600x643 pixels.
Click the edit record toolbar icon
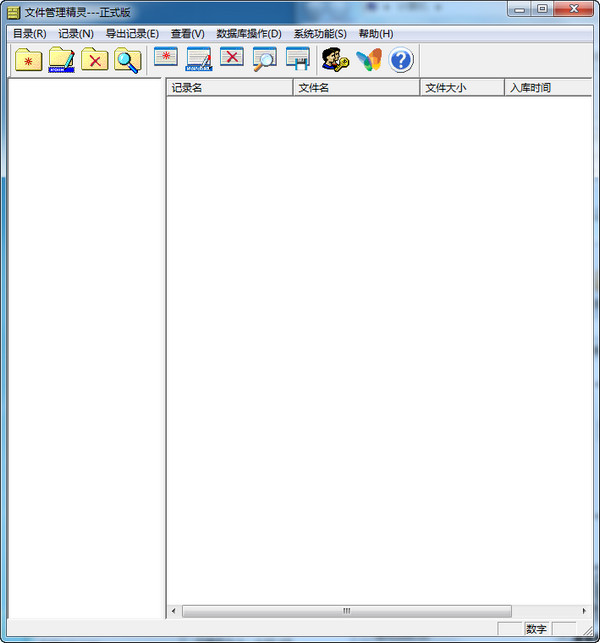199,59
